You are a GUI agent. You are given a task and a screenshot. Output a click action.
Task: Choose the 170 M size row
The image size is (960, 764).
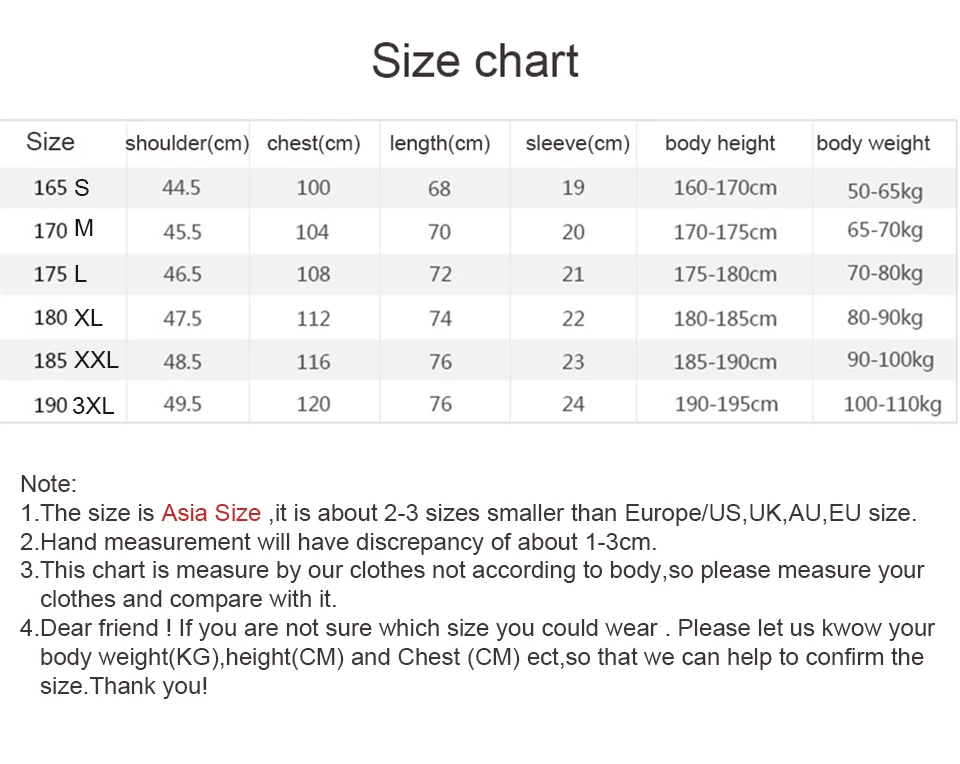(478, 231)
